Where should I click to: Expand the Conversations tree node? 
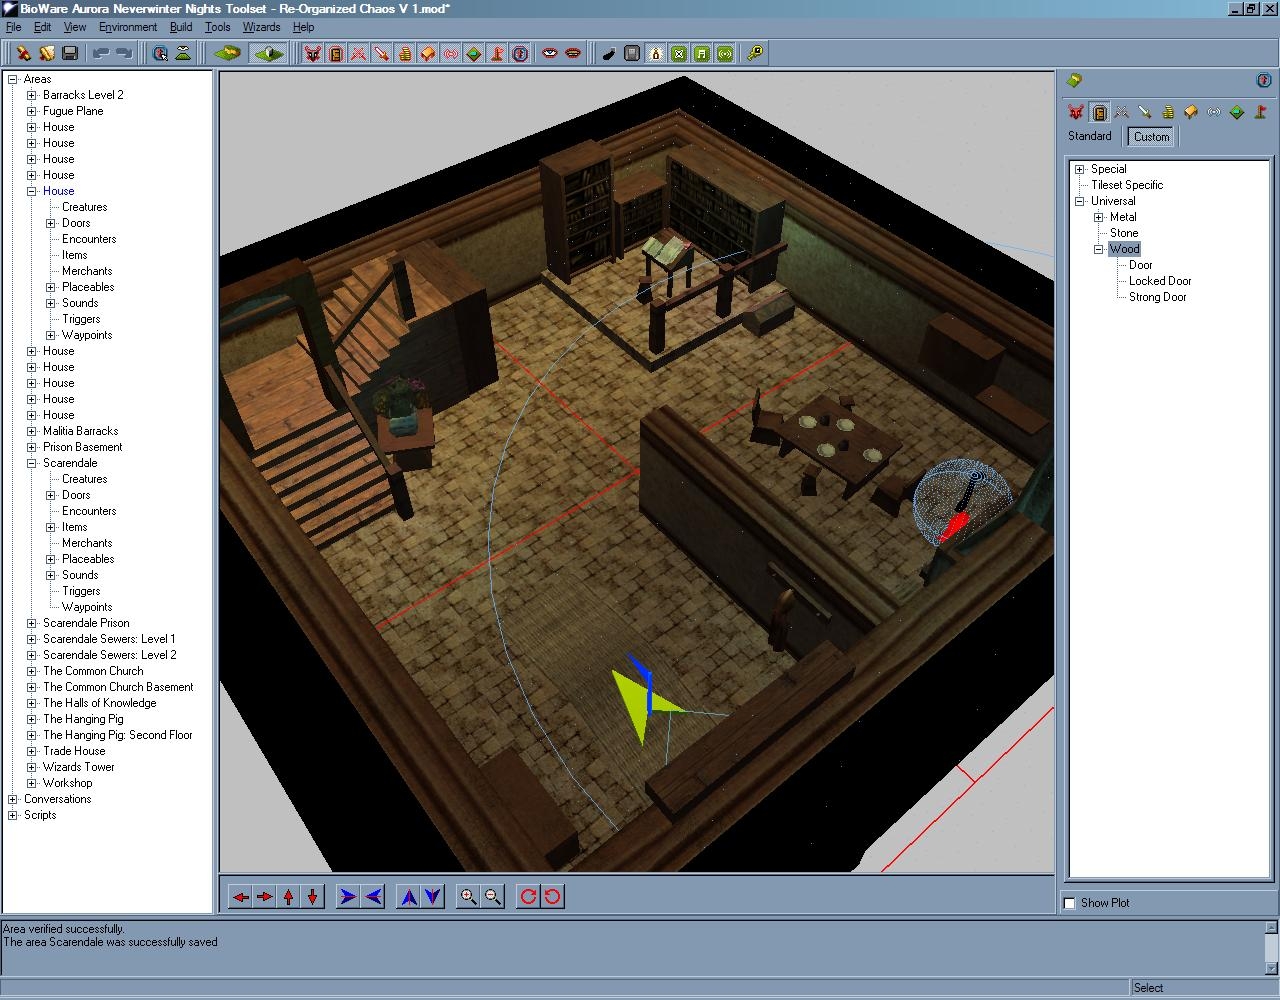point(13,799)
